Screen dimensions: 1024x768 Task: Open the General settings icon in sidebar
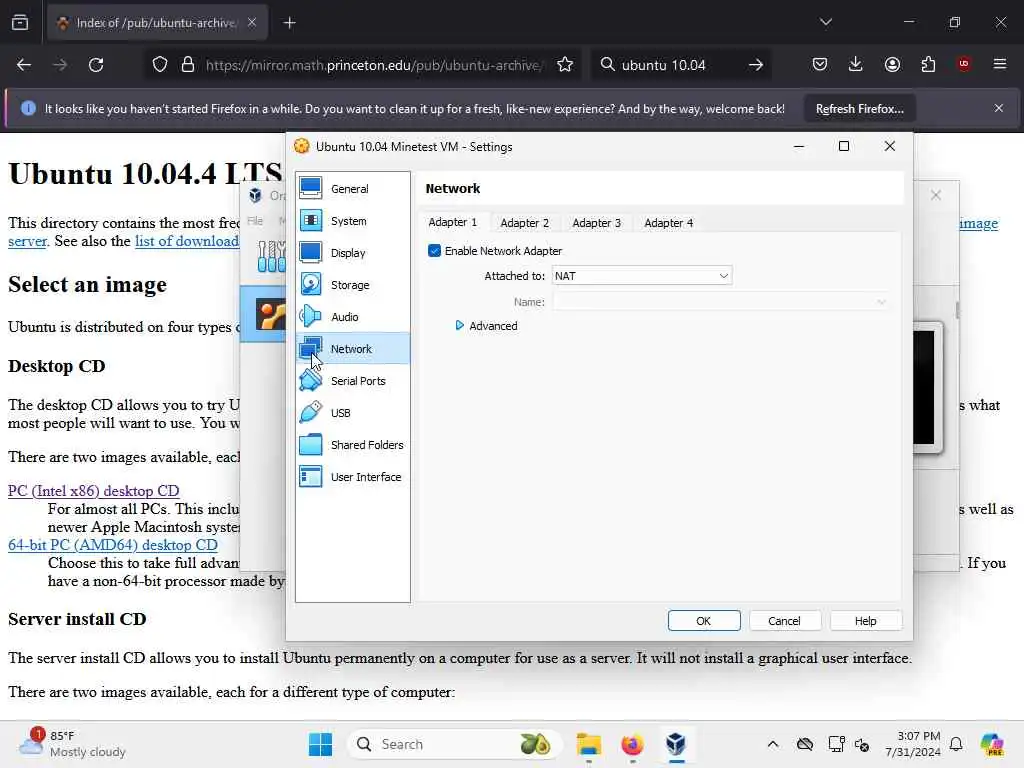pyautogui.click(x=311, y=188)
